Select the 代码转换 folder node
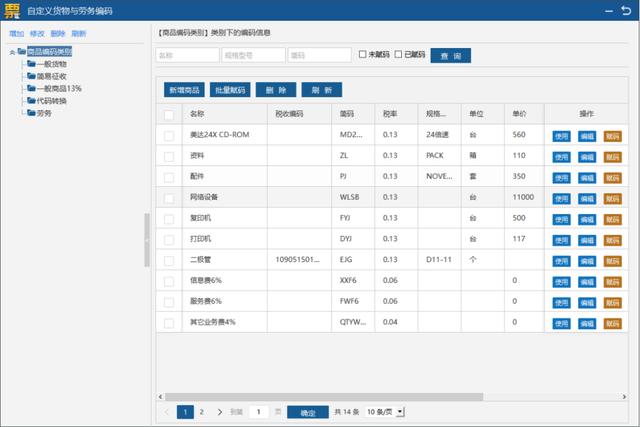This screenshot has height=427, width=640. coord(51,100)
